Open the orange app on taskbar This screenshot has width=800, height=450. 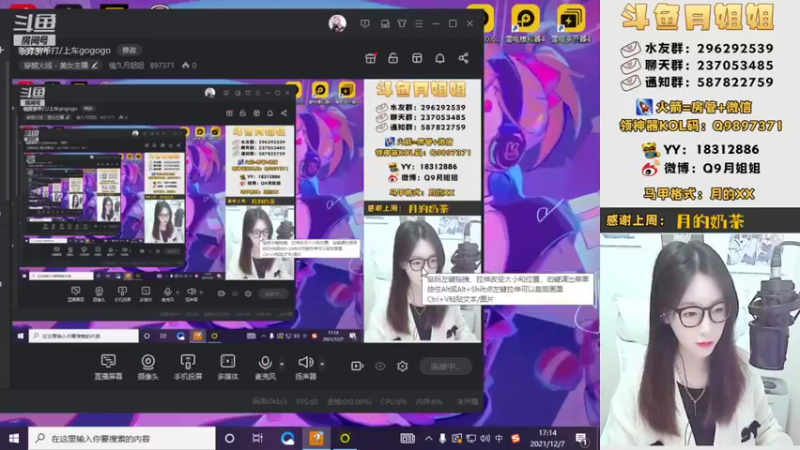[x=316, y=438]
